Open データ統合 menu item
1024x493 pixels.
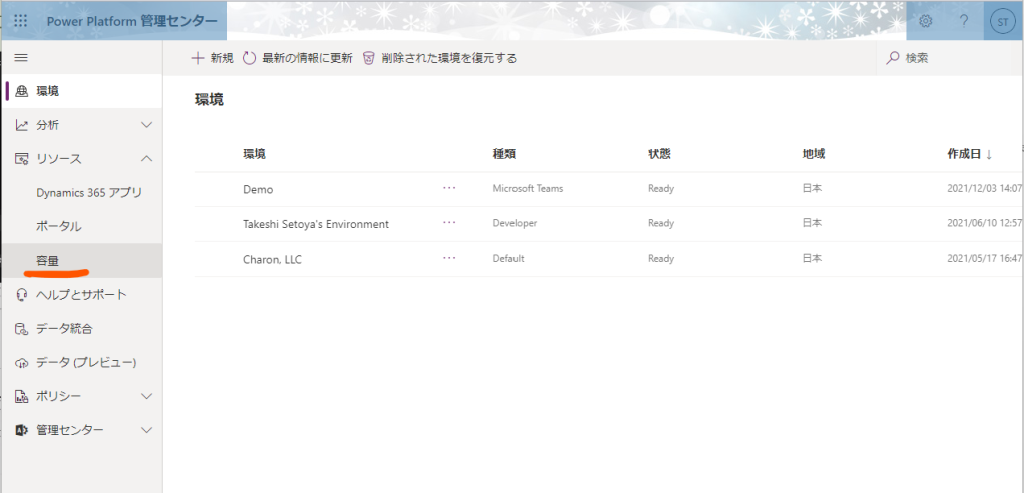point(81,328)
